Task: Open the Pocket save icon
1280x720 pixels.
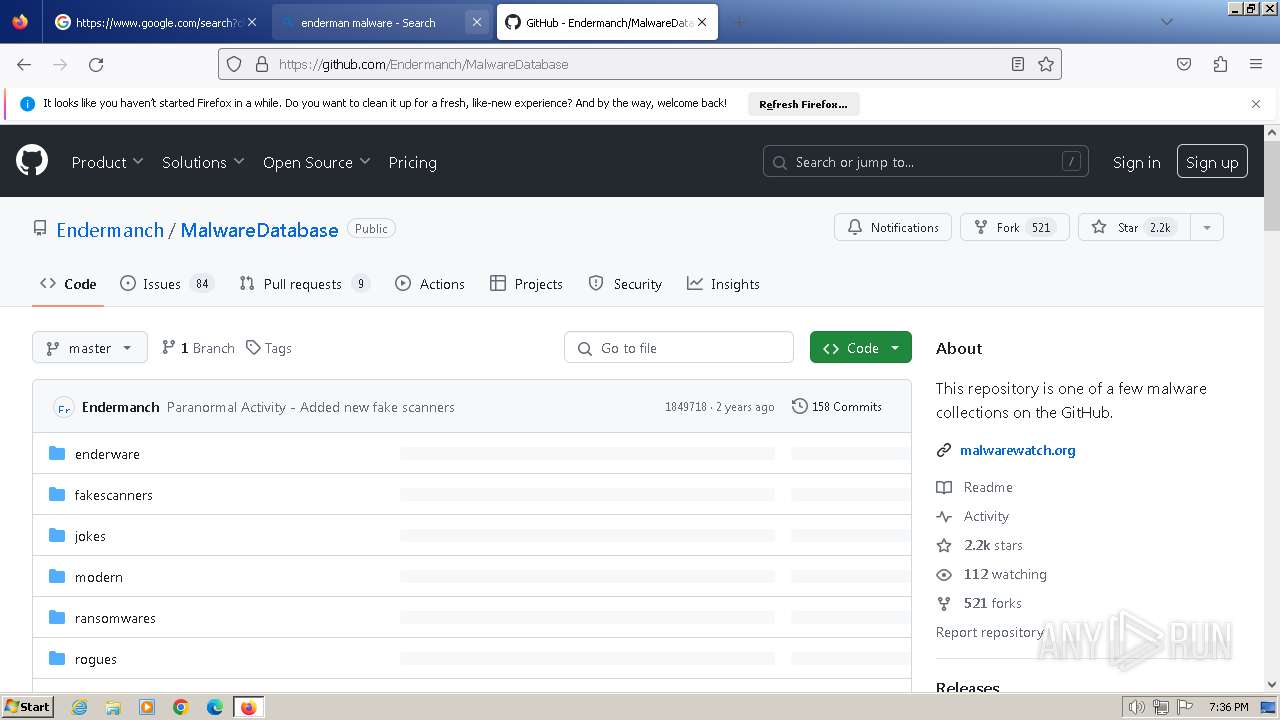Action: tap(1184, 64)
